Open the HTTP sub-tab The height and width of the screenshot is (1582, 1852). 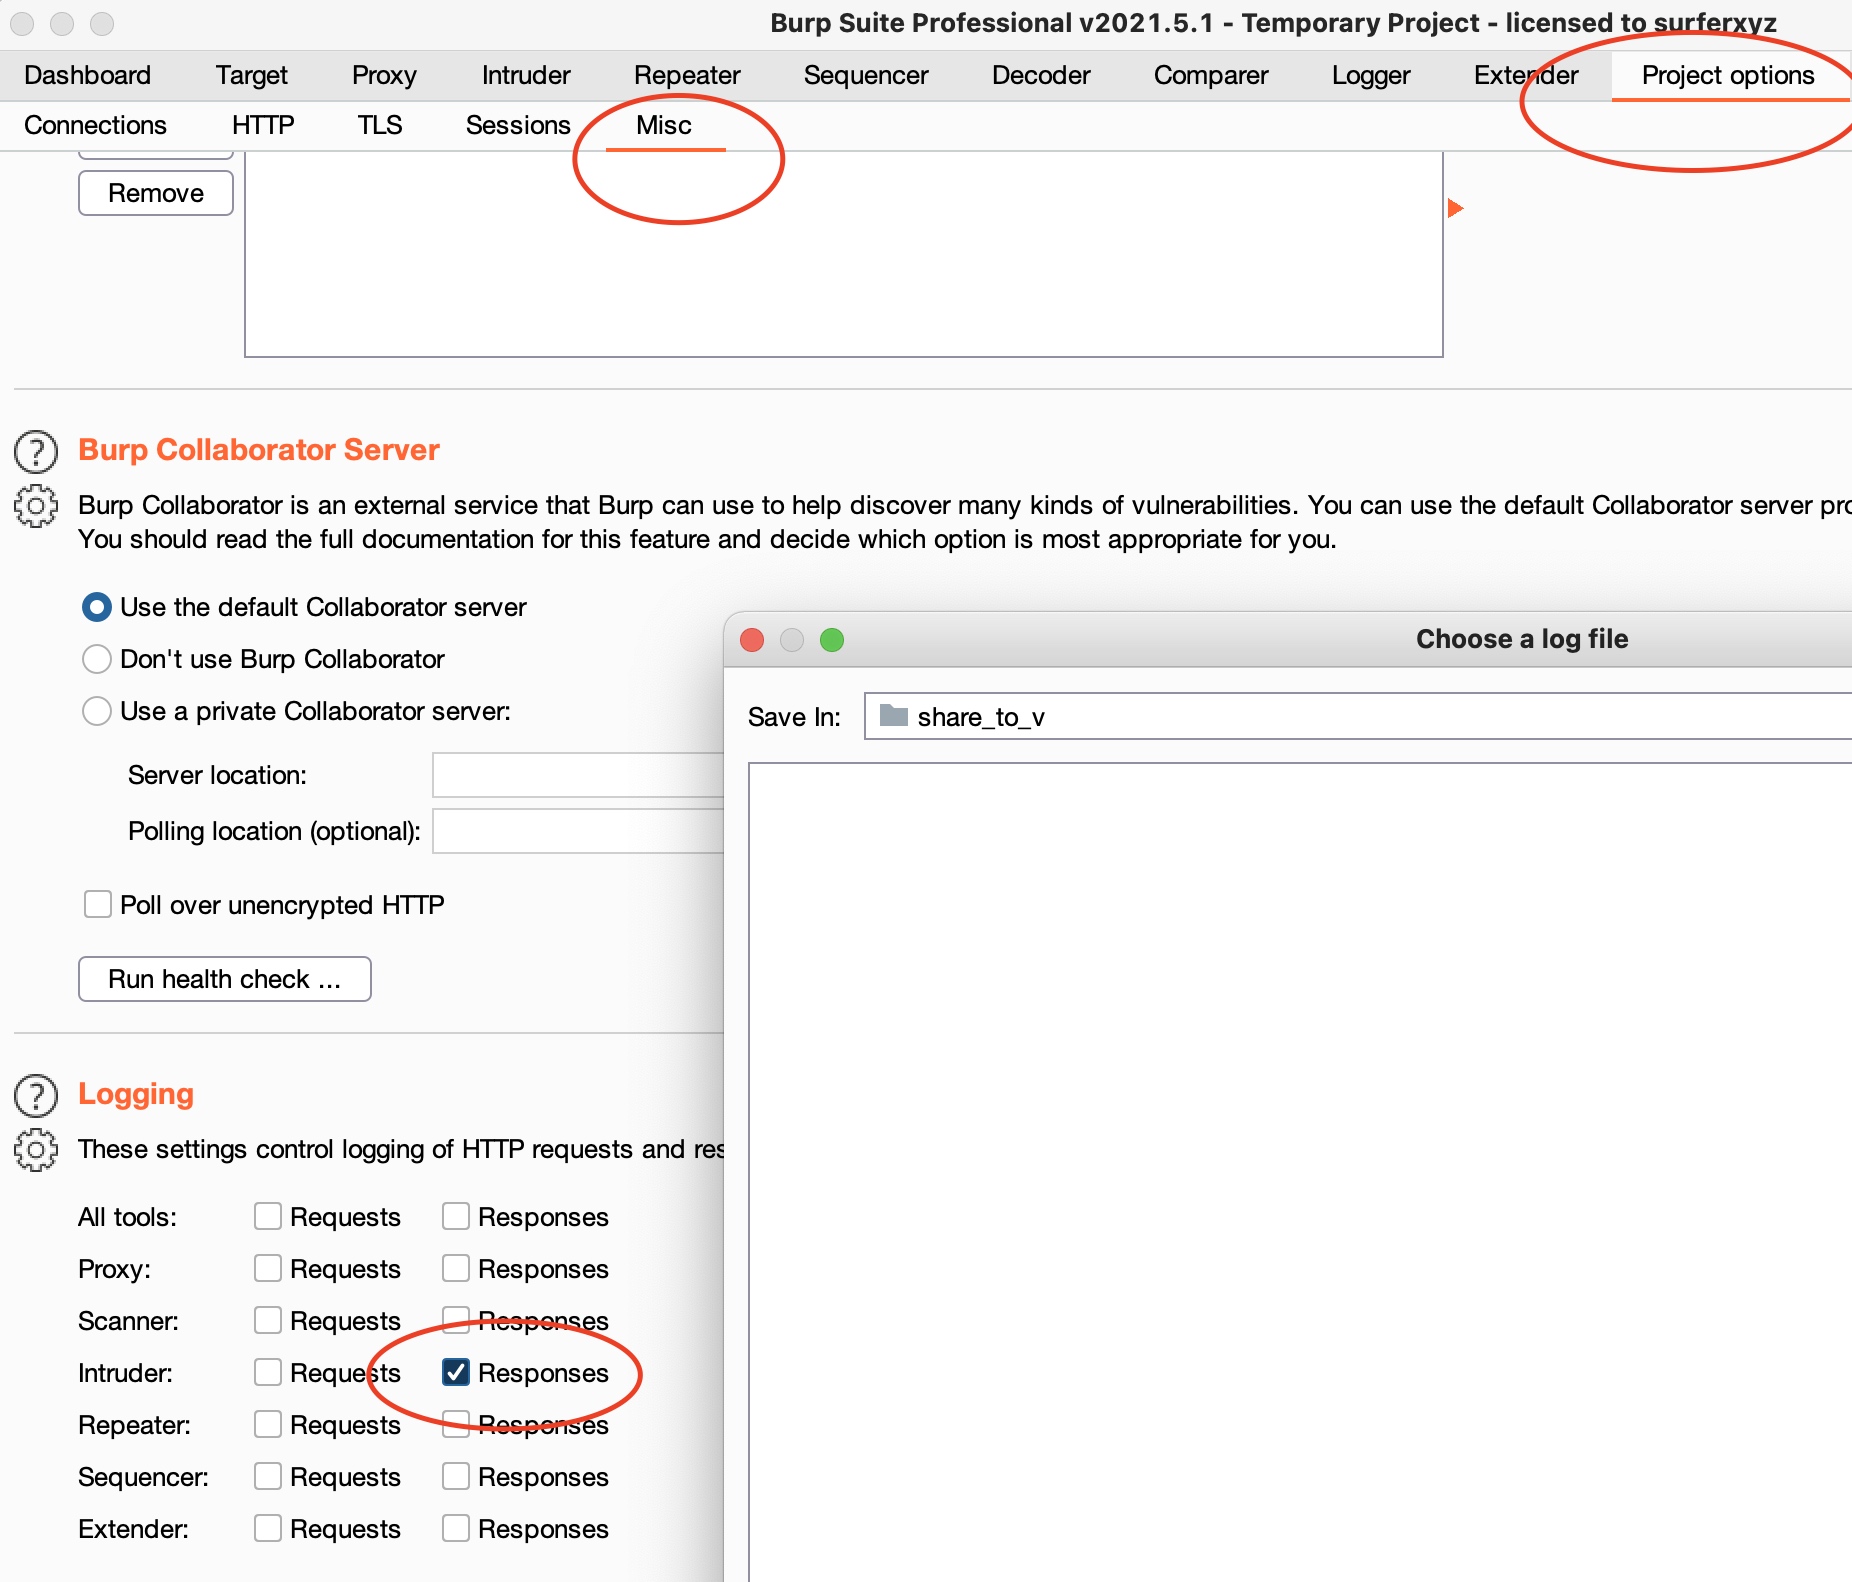(263, 125)
